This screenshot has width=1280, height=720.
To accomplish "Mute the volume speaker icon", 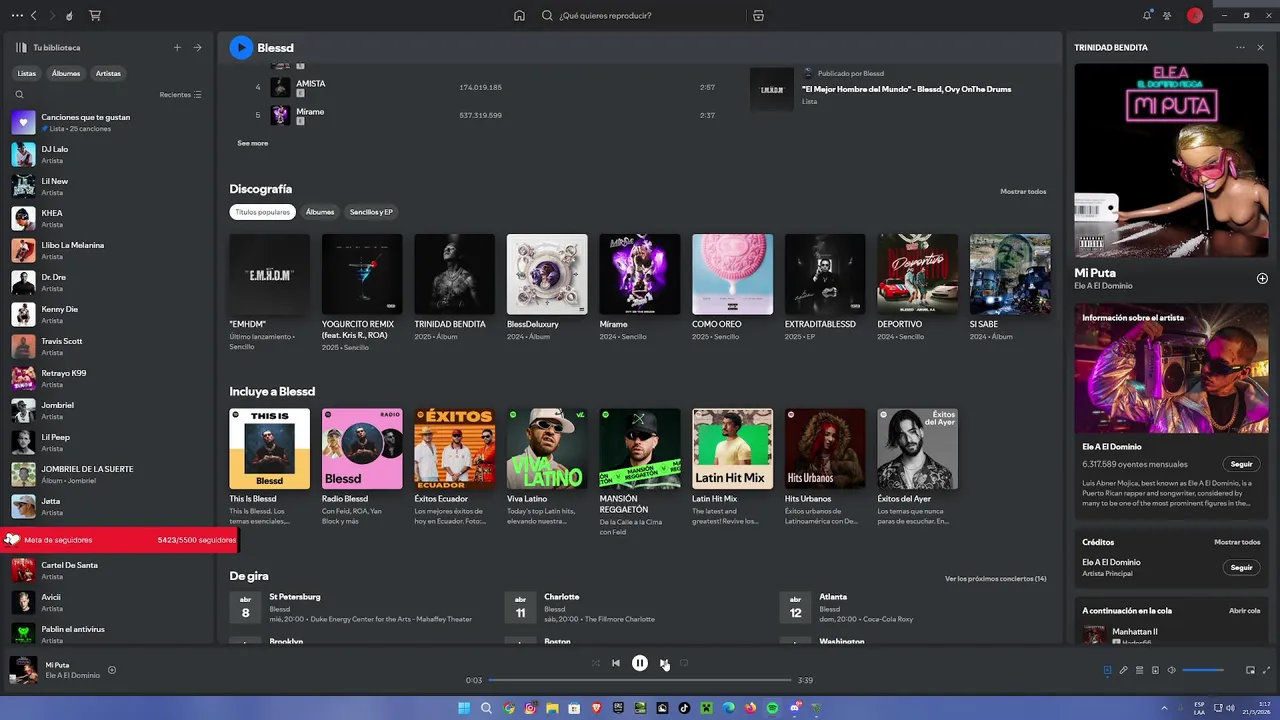I will pos(1172,670).
